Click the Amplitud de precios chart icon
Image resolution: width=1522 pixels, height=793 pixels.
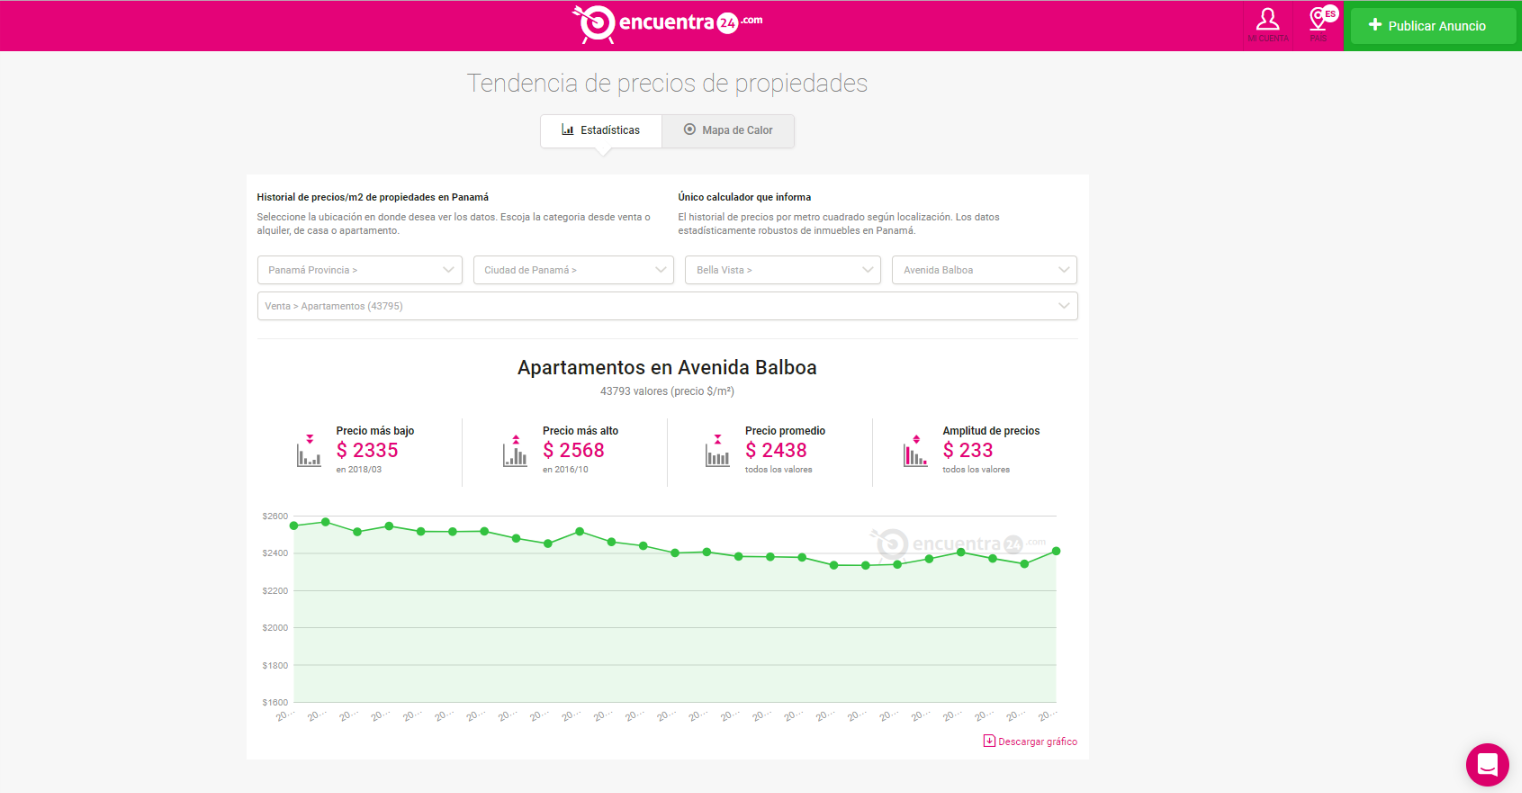(x=915, y=451)
